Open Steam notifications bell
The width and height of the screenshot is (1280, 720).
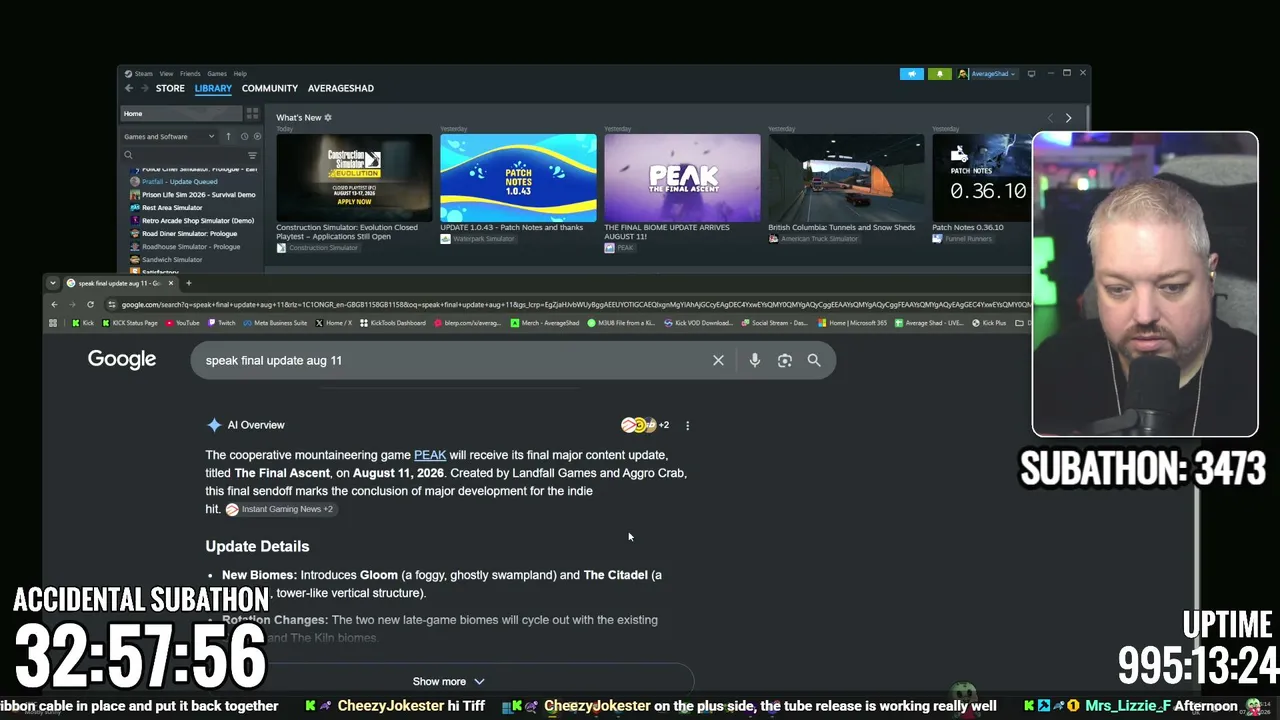click(940, 74)
